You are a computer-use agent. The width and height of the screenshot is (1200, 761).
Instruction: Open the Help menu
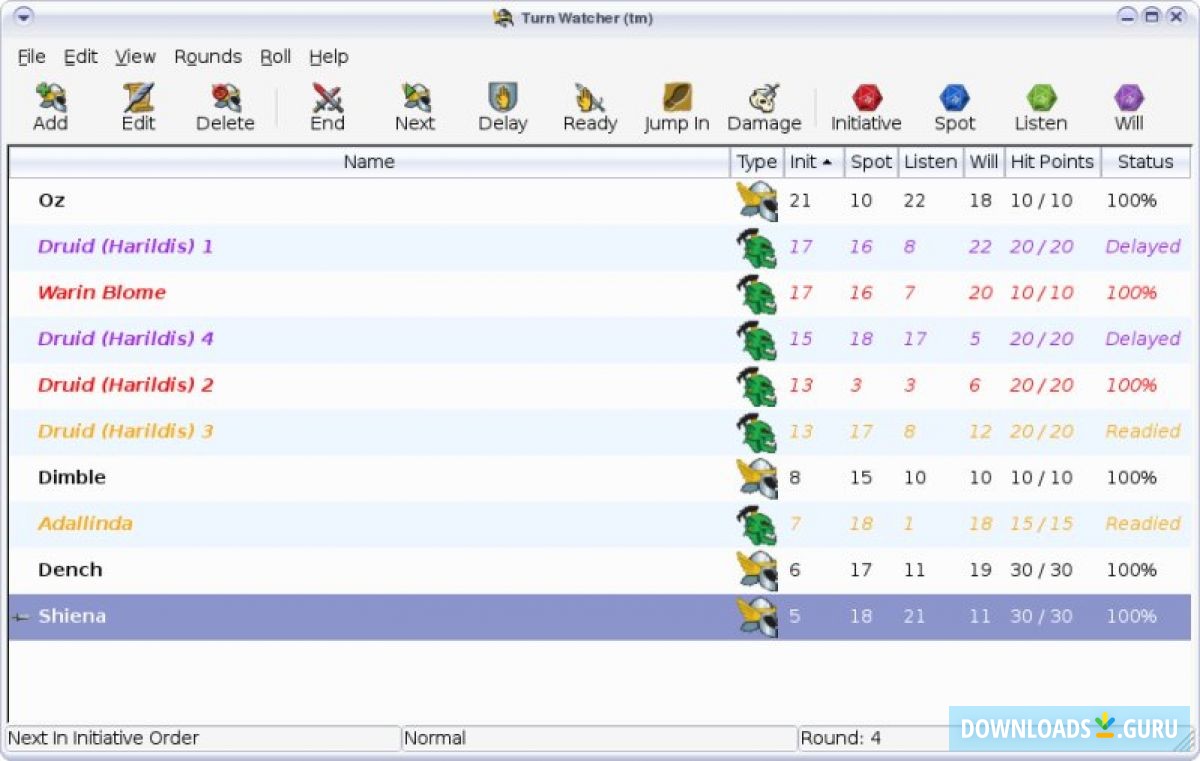[x=328, y=57]
